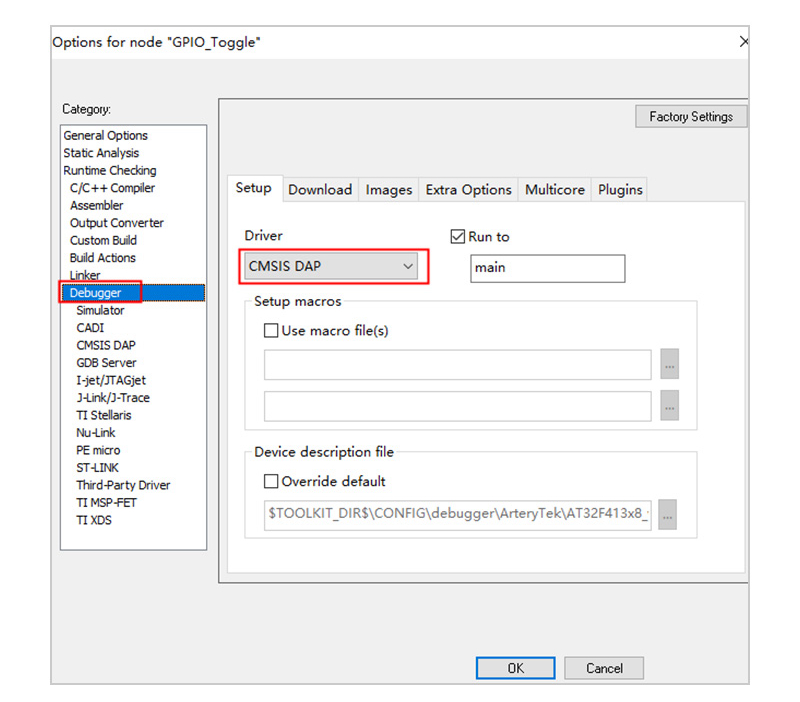
Task: Click the browse button for first macro file
Action: point(670,365)
